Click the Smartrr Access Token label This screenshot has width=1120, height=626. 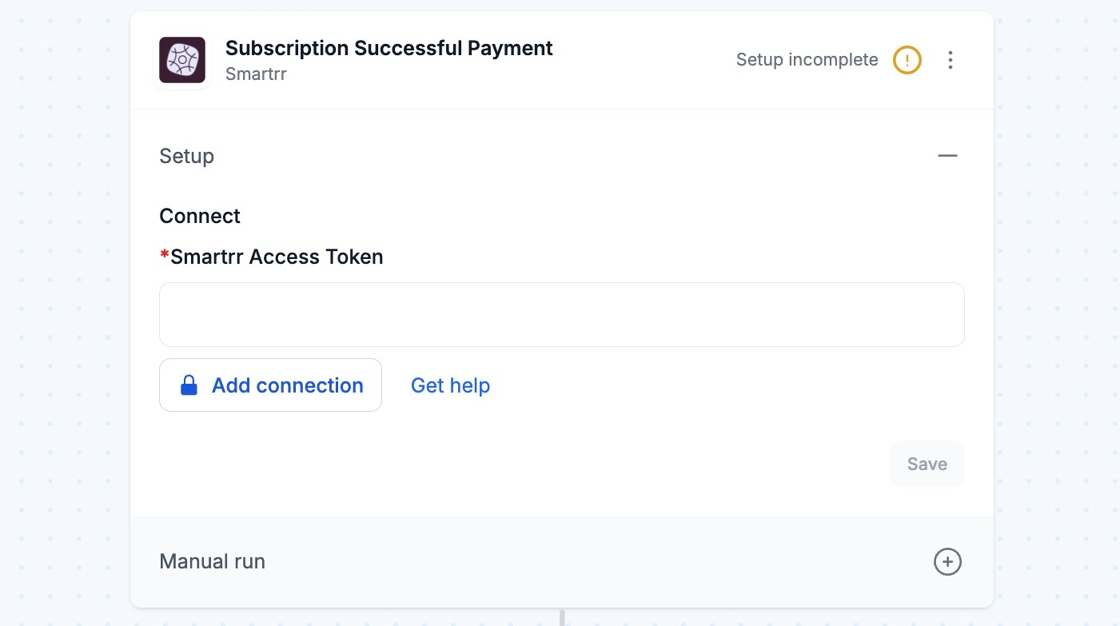[276, 257]
